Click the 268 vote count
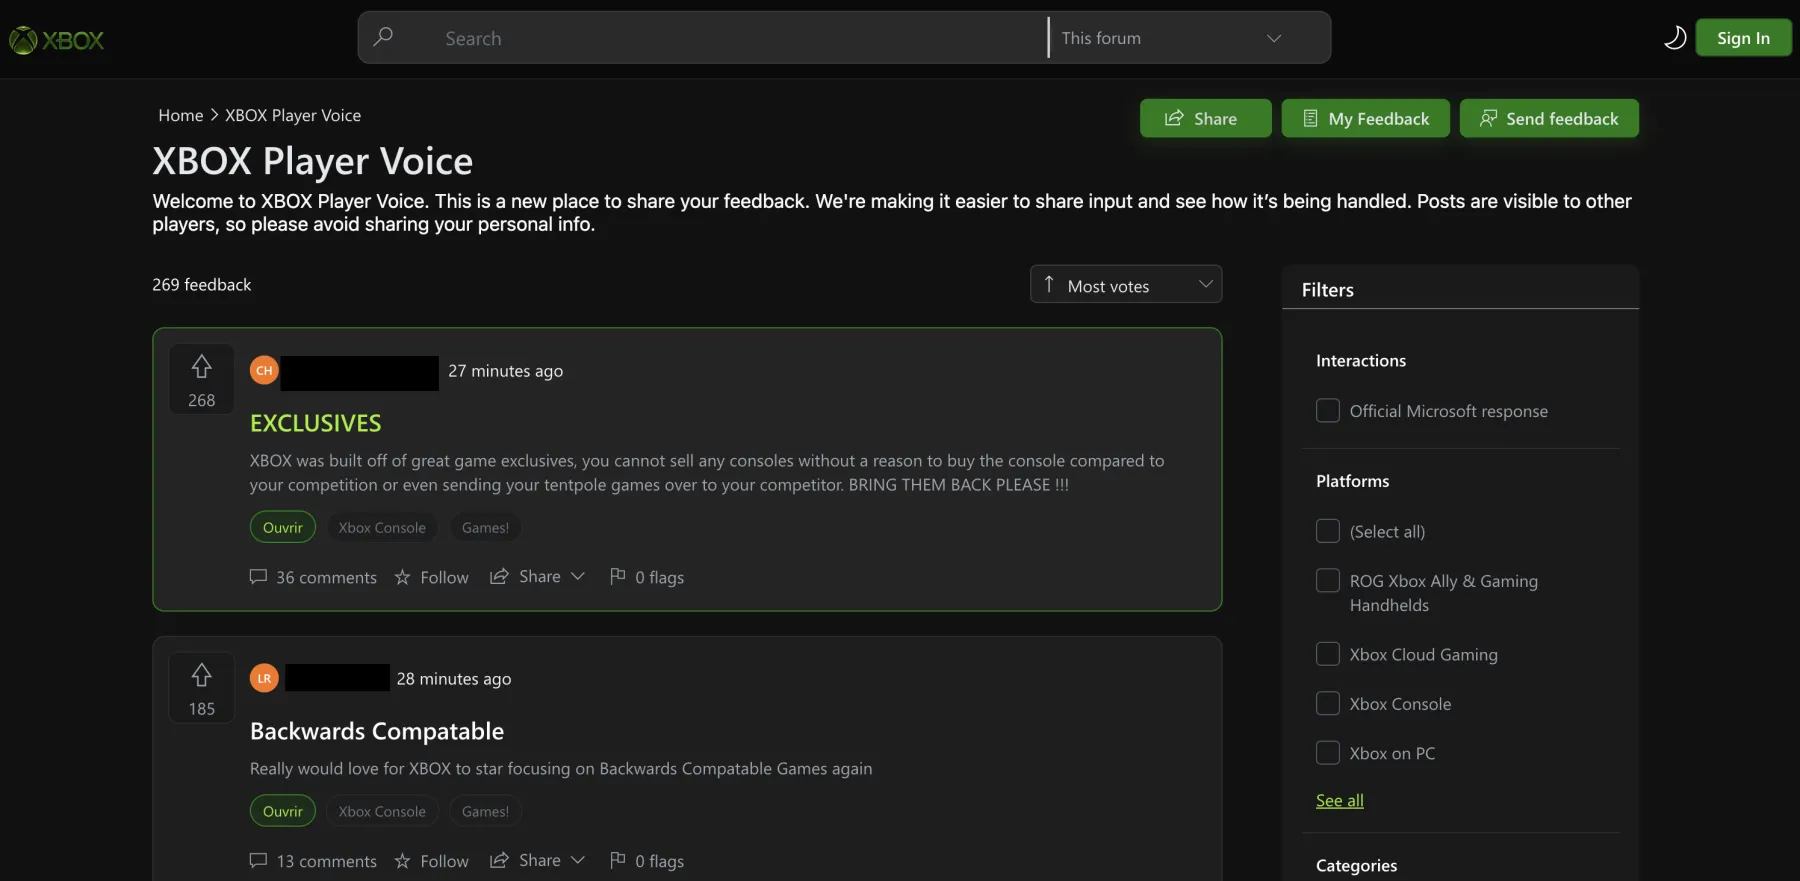 (202, 400)
